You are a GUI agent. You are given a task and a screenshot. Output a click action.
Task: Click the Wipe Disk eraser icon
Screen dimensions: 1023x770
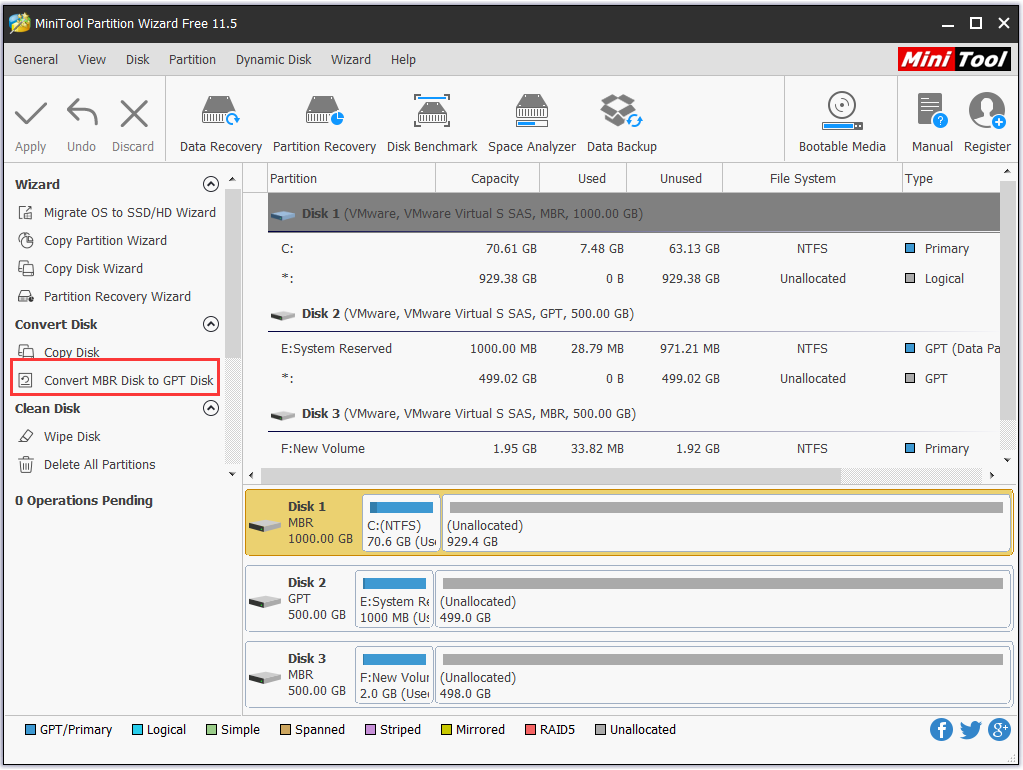[x=25, y=437]
